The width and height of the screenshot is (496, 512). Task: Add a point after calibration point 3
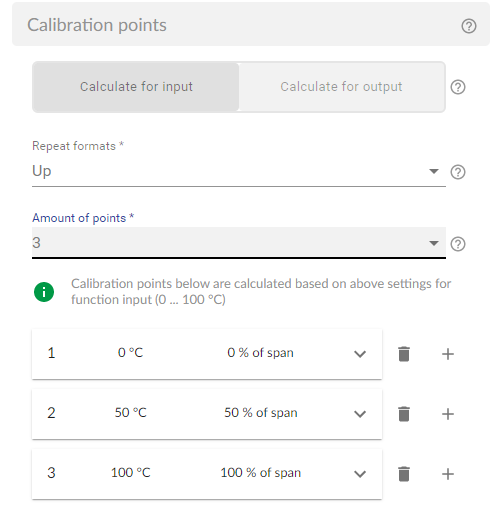click(448, 474)
